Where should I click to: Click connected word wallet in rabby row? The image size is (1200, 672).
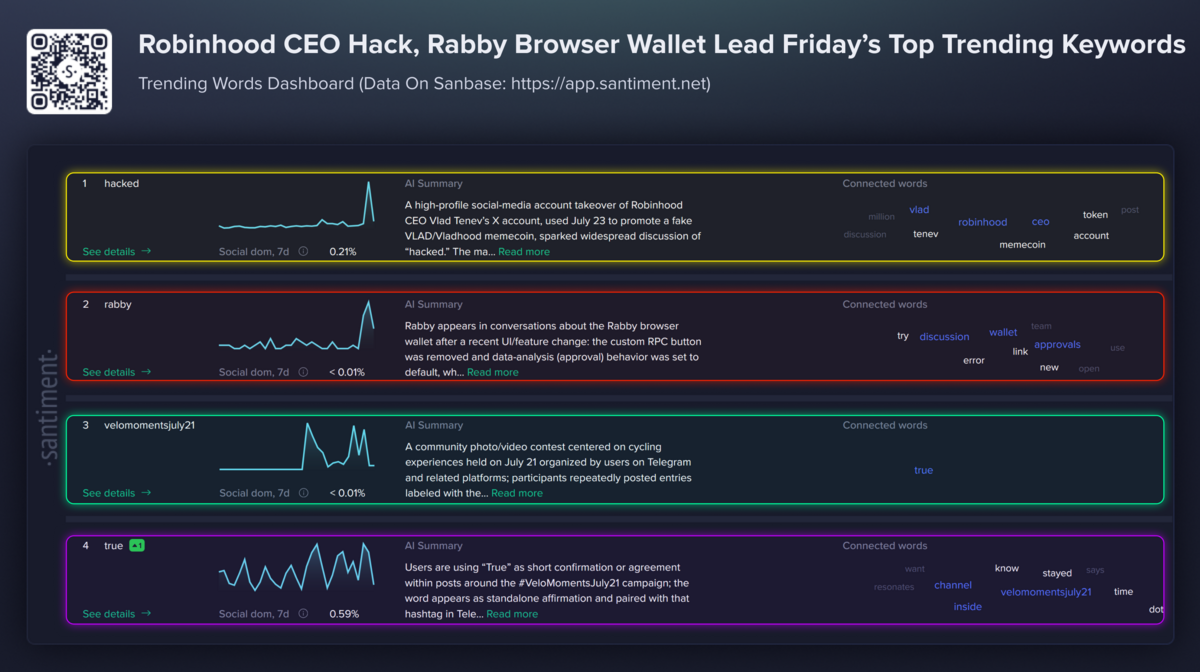click(x=1003, y=332)
